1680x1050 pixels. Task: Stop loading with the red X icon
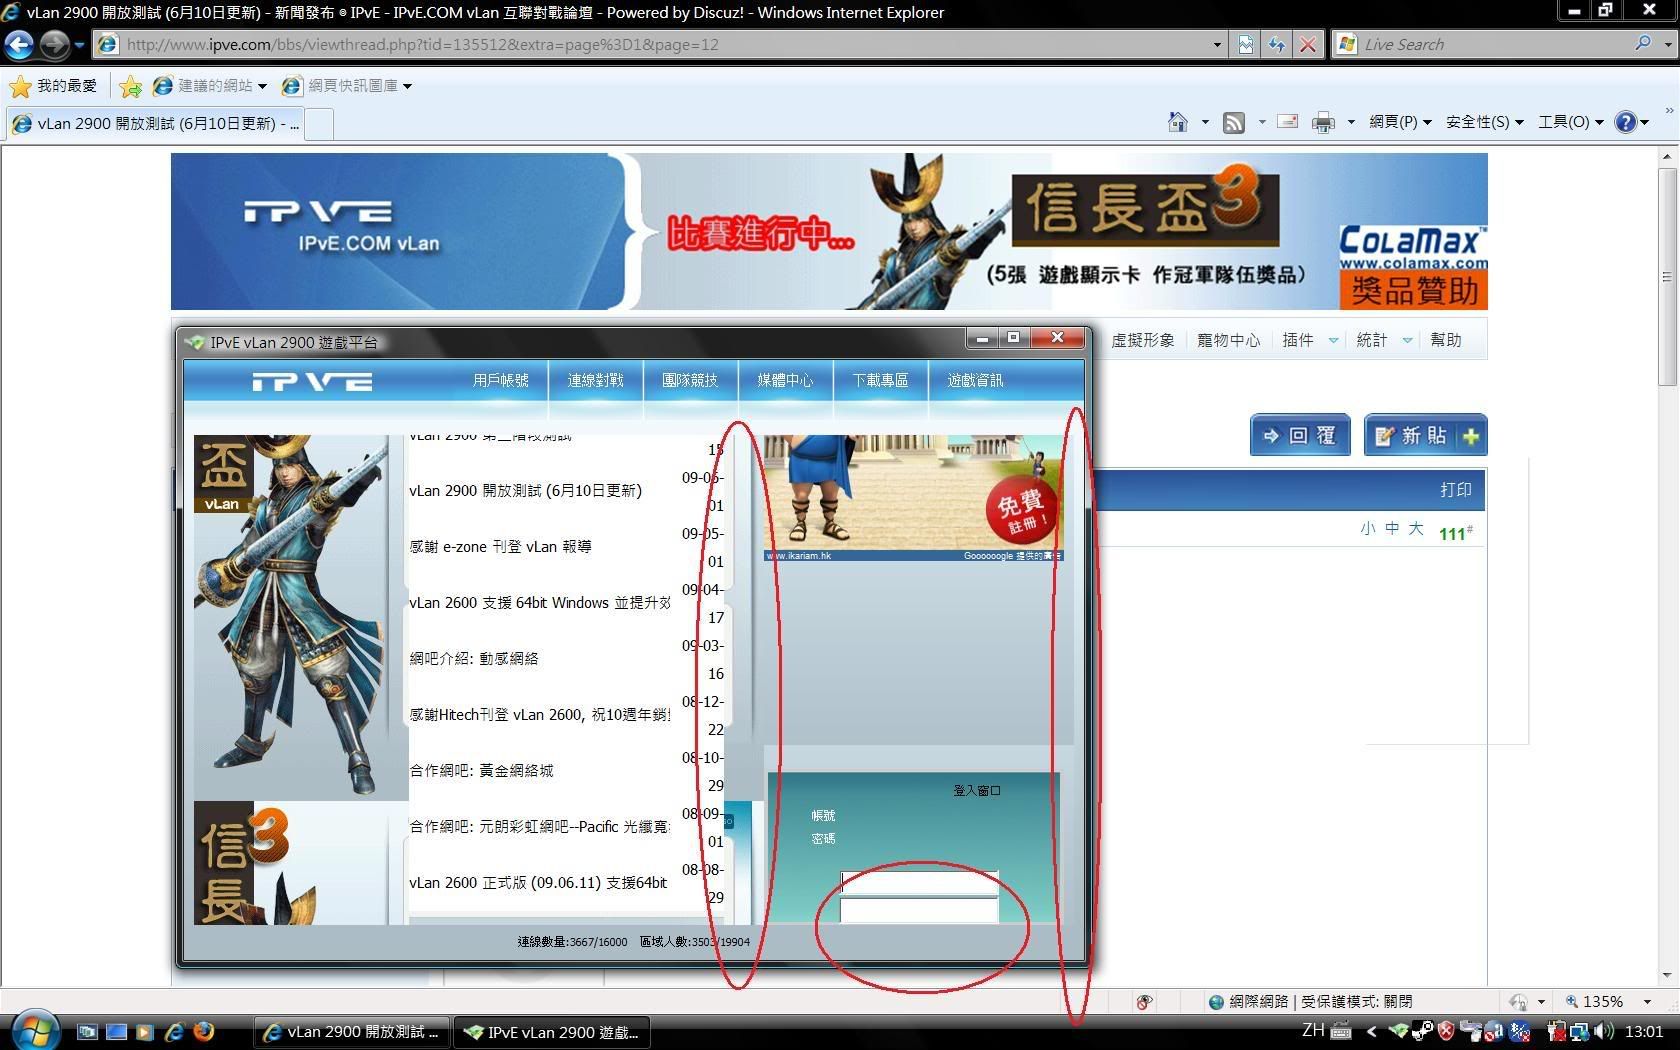[1307, 44]
